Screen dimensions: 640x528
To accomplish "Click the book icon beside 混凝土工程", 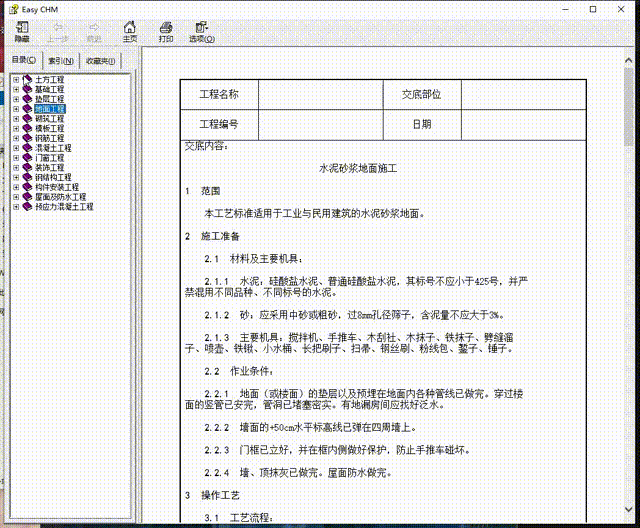I will [27, 148].
